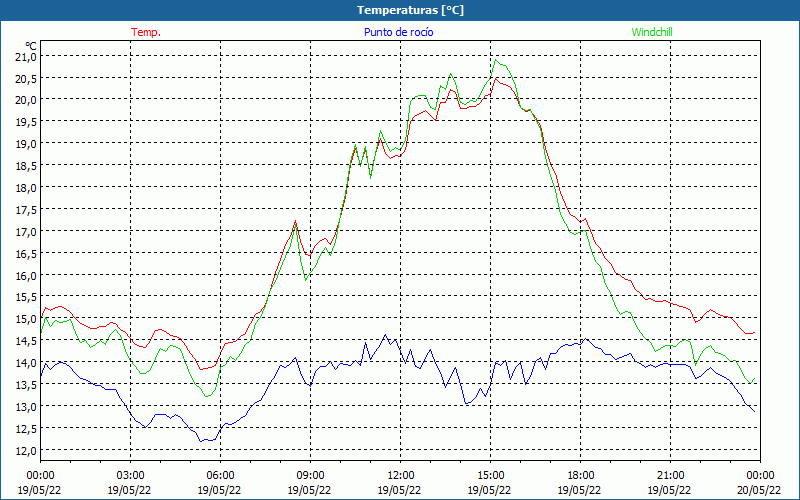Click the 12,5 y-axis value
Screen dimensions: 800x500
[26, 429]
